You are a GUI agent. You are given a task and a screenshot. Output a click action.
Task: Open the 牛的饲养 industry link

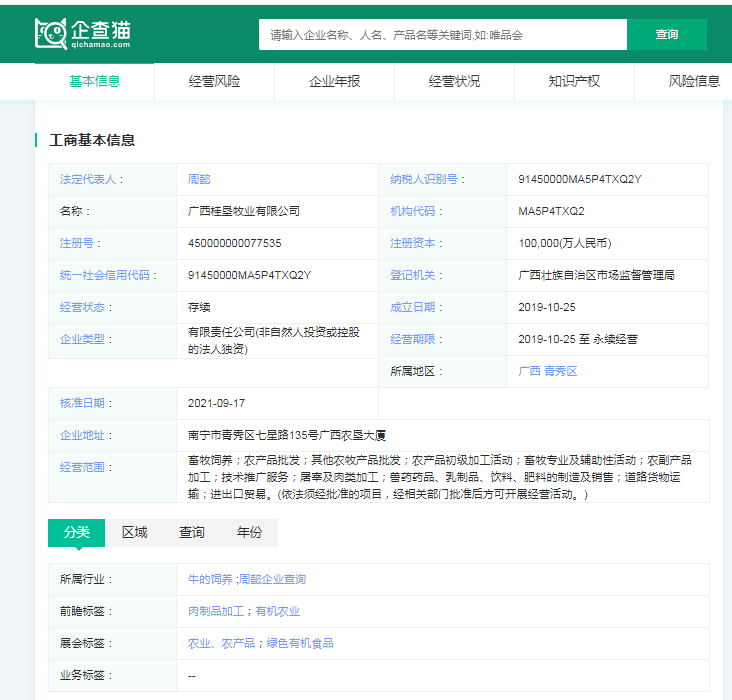[x=210, y=580]
